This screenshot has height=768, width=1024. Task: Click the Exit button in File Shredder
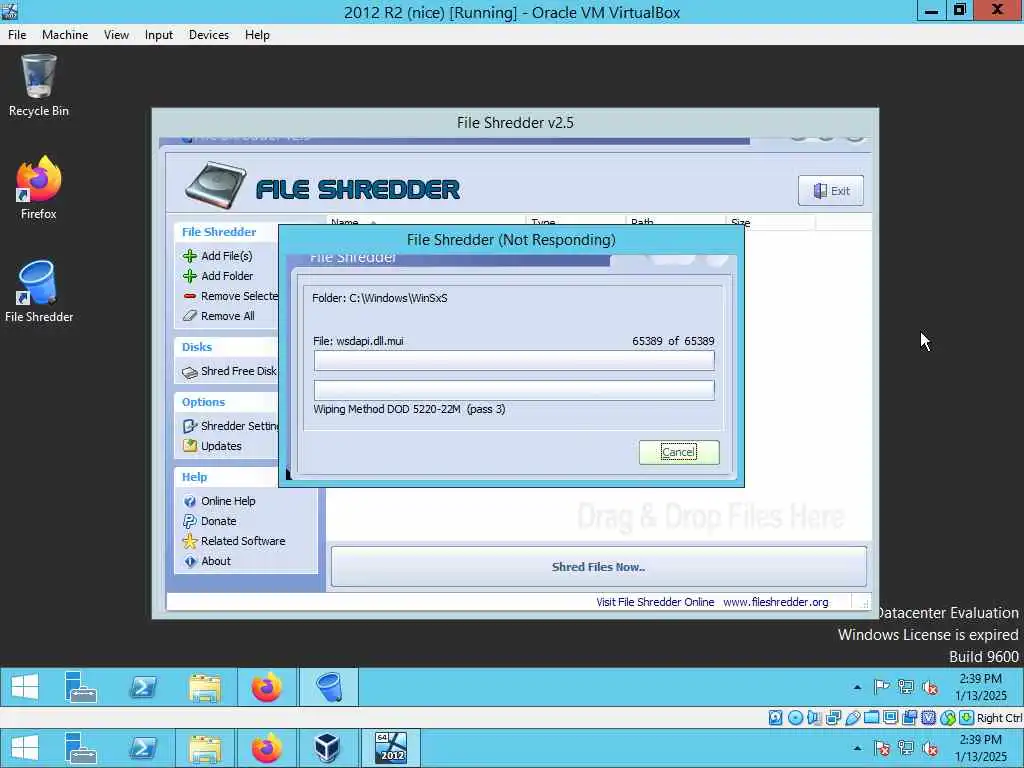click(831, 191)
